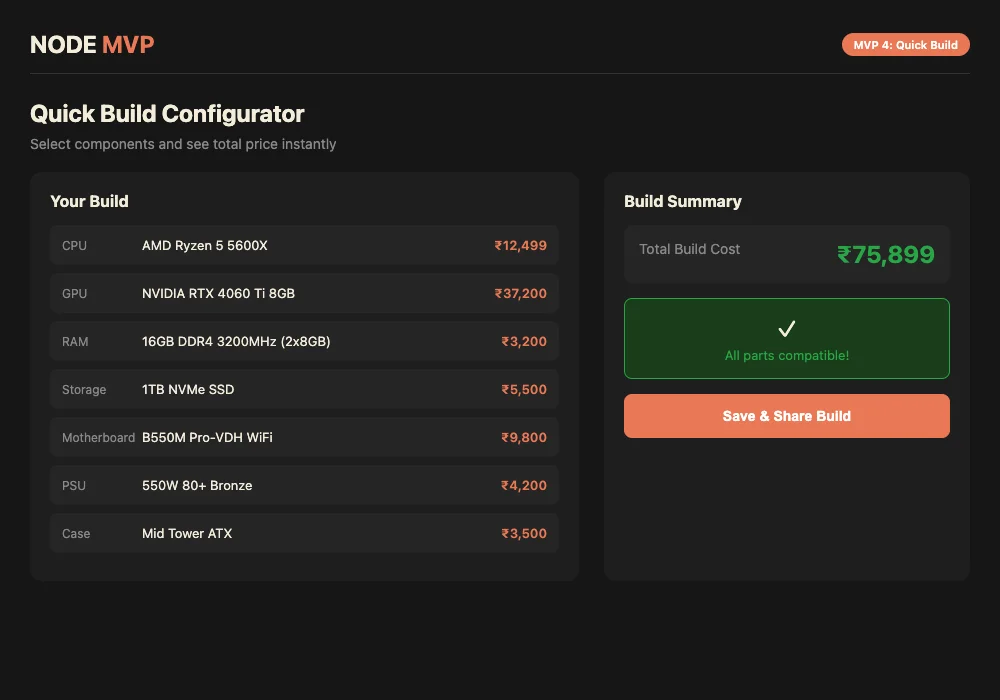Viewport: 1000px width, 700px height.
Task: Click the ₹9,800 motherboard price
Action: pos(524,437)
